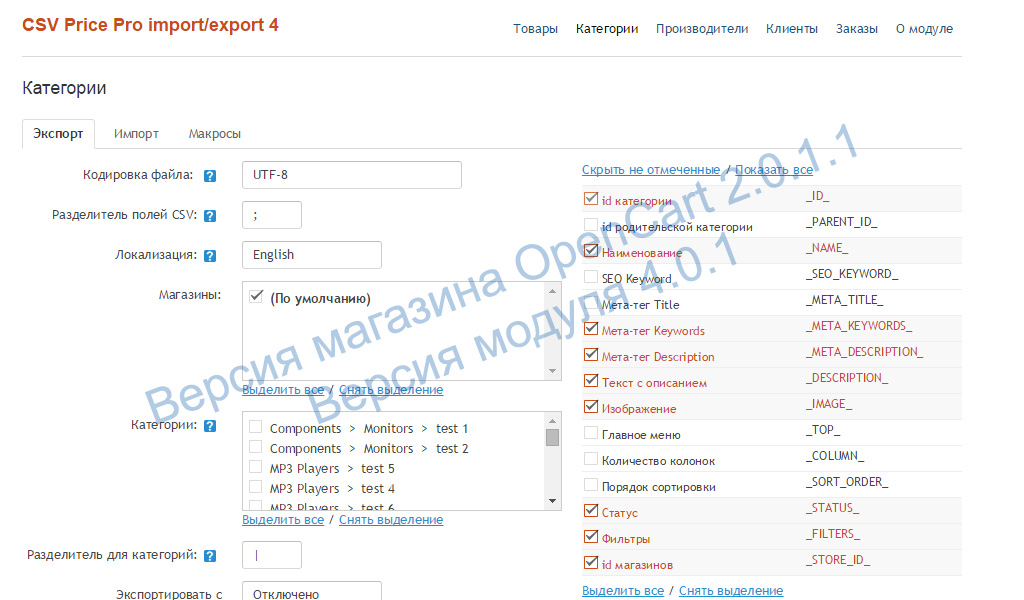1024x600 pixels.
Task: Check MP3 Players > test 4 category
Action: click(255, 487)
